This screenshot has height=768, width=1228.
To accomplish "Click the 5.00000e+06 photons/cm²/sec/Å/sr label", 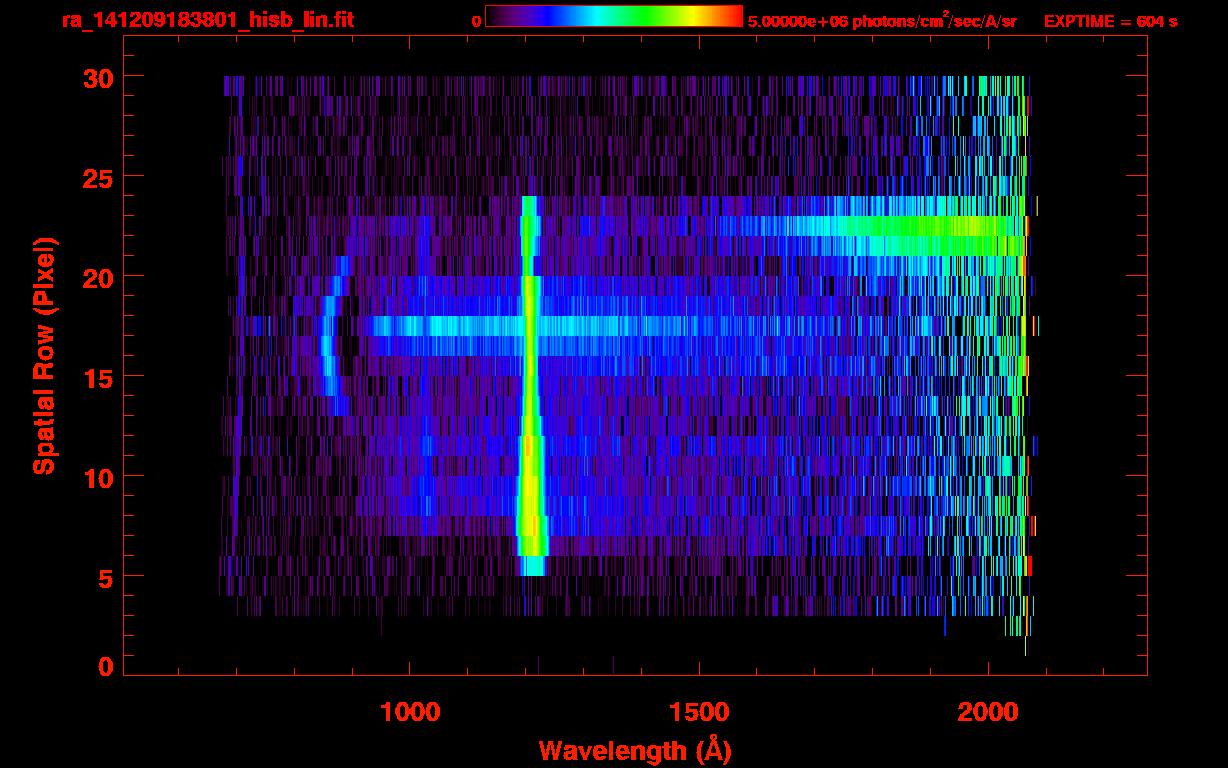I will click(x=883, y=20).
